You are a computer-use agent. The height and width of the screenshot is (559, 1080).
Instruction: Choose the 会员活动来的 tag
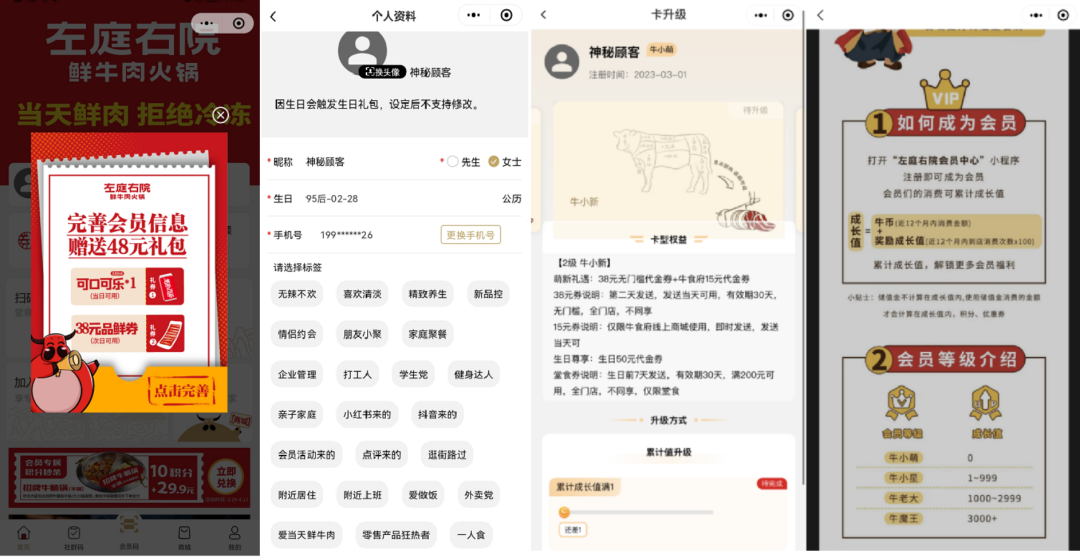[x=306, y=454]
